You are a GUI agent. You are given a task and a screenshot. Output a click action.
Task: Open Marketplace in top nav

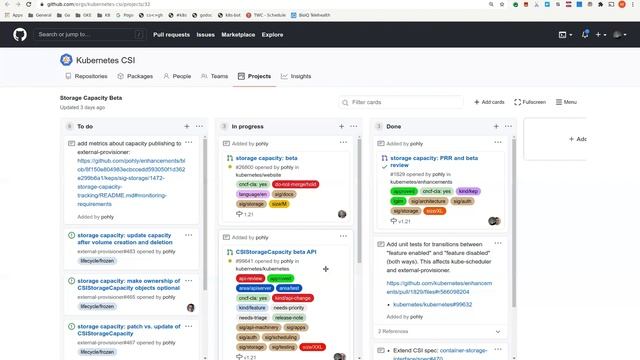click(x=238, y=35)
